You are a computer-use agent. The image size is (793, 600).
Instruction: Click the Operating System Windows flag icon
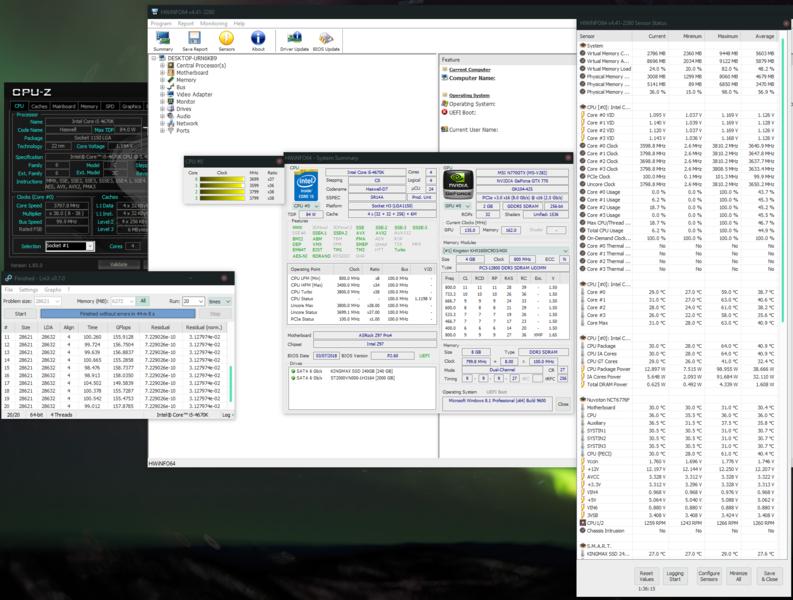pos(445,104)
